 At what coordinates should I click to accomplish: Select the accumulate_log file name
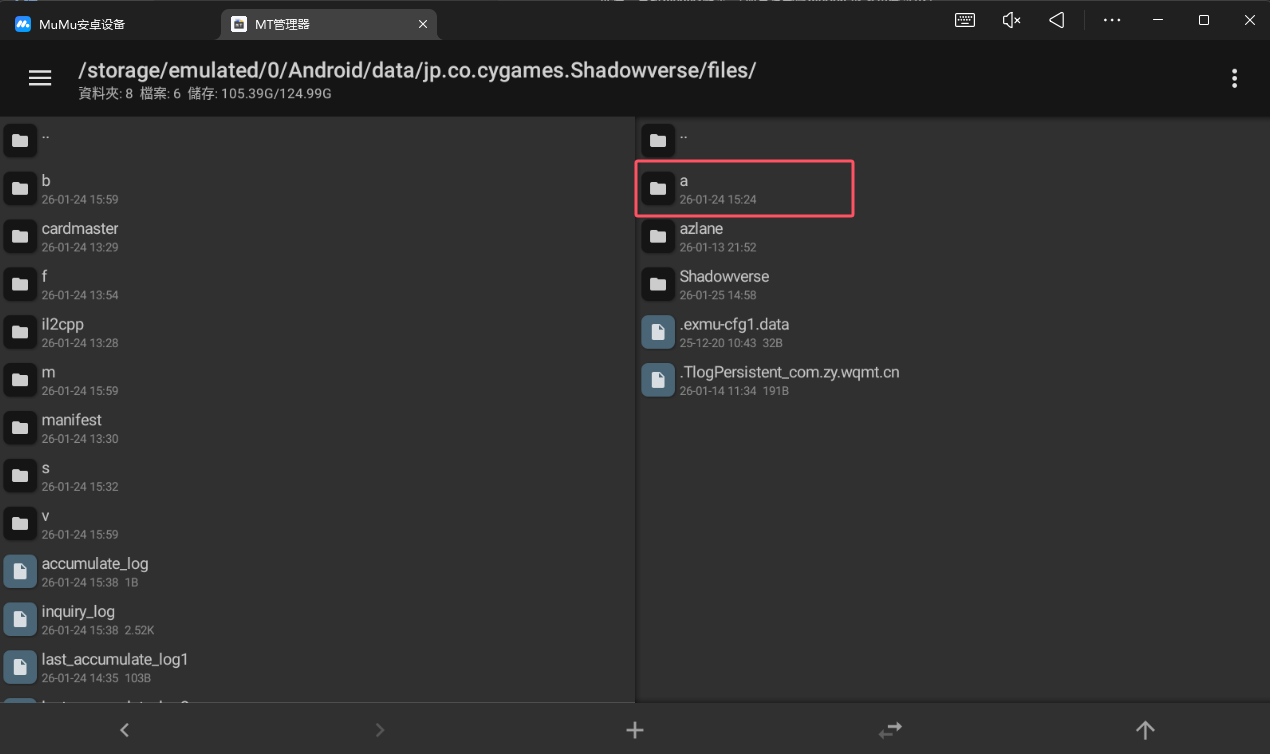coord(95,564)
